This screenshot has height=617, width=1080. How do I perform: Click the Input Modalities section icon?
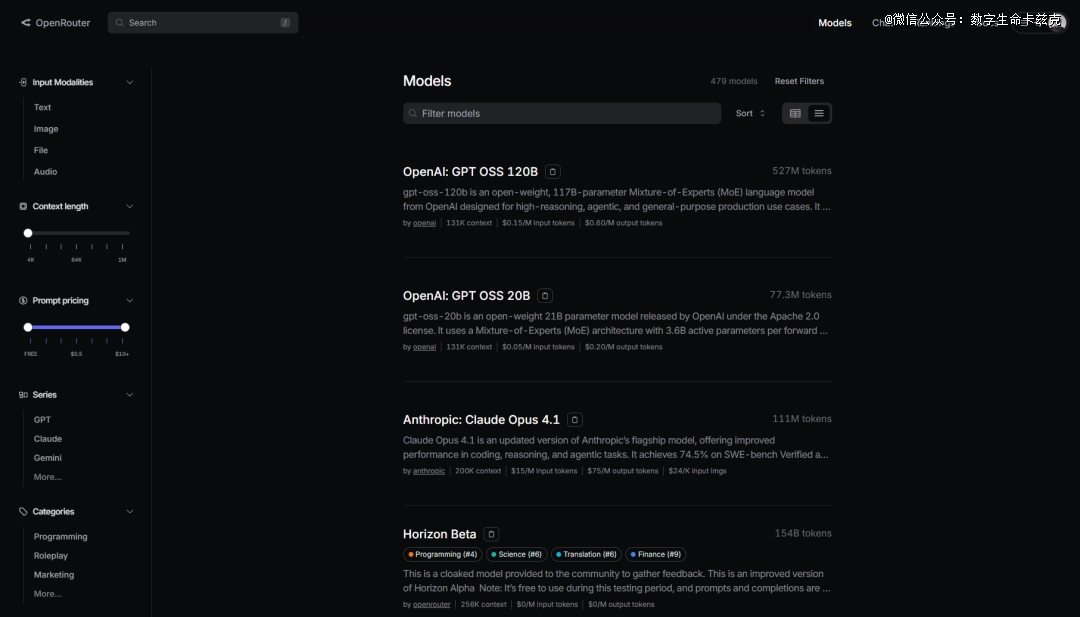[x=23, y=82]
